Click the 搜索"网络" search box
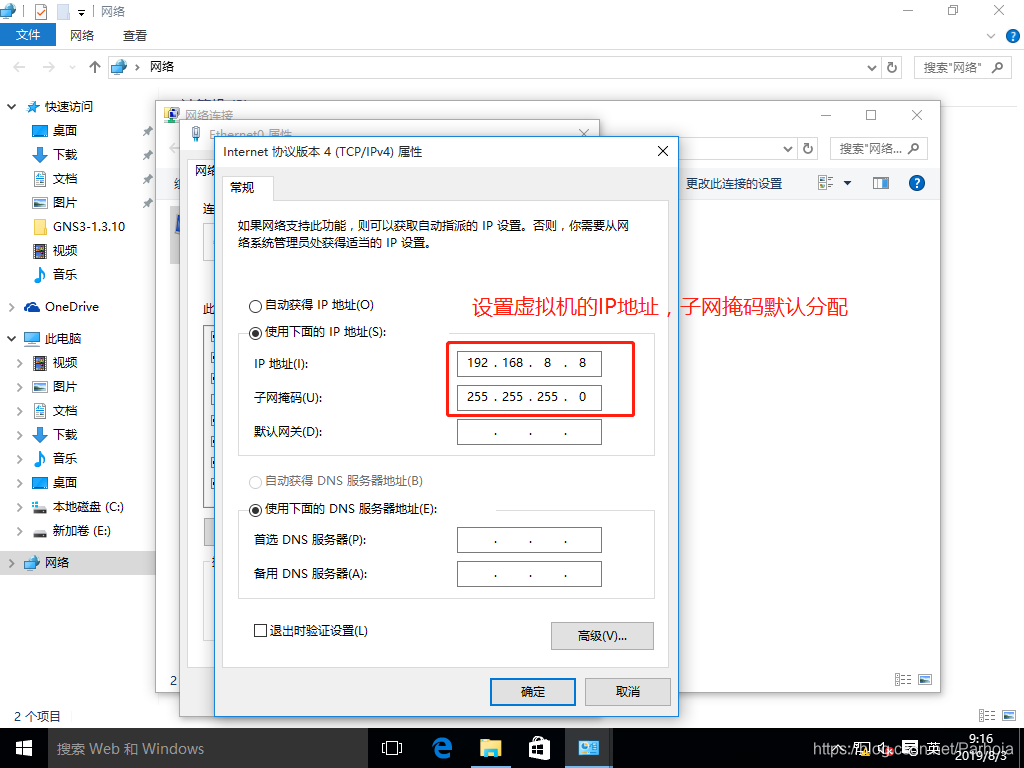This screenshot has width=1024, height=768. click(962, 67)
